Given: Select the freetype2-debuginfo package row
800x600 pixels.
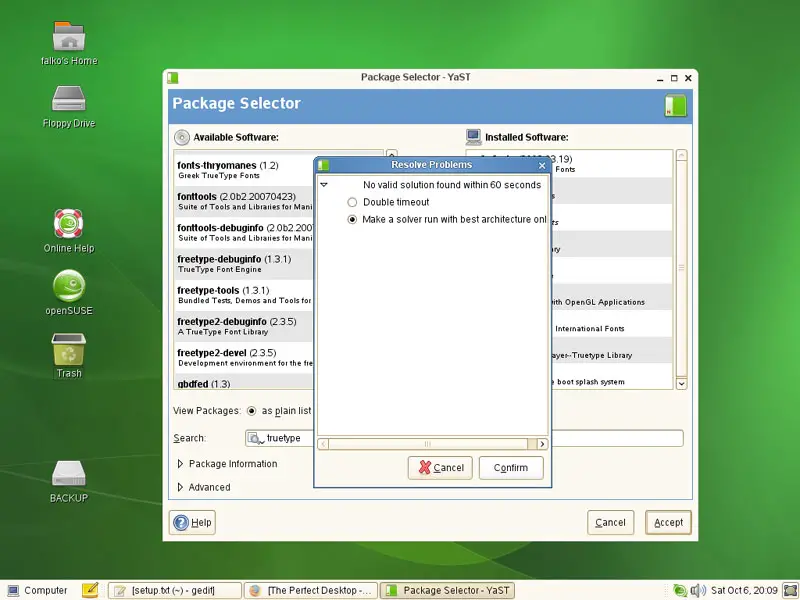Looking at the screenshot, I should tap(244, 326).
